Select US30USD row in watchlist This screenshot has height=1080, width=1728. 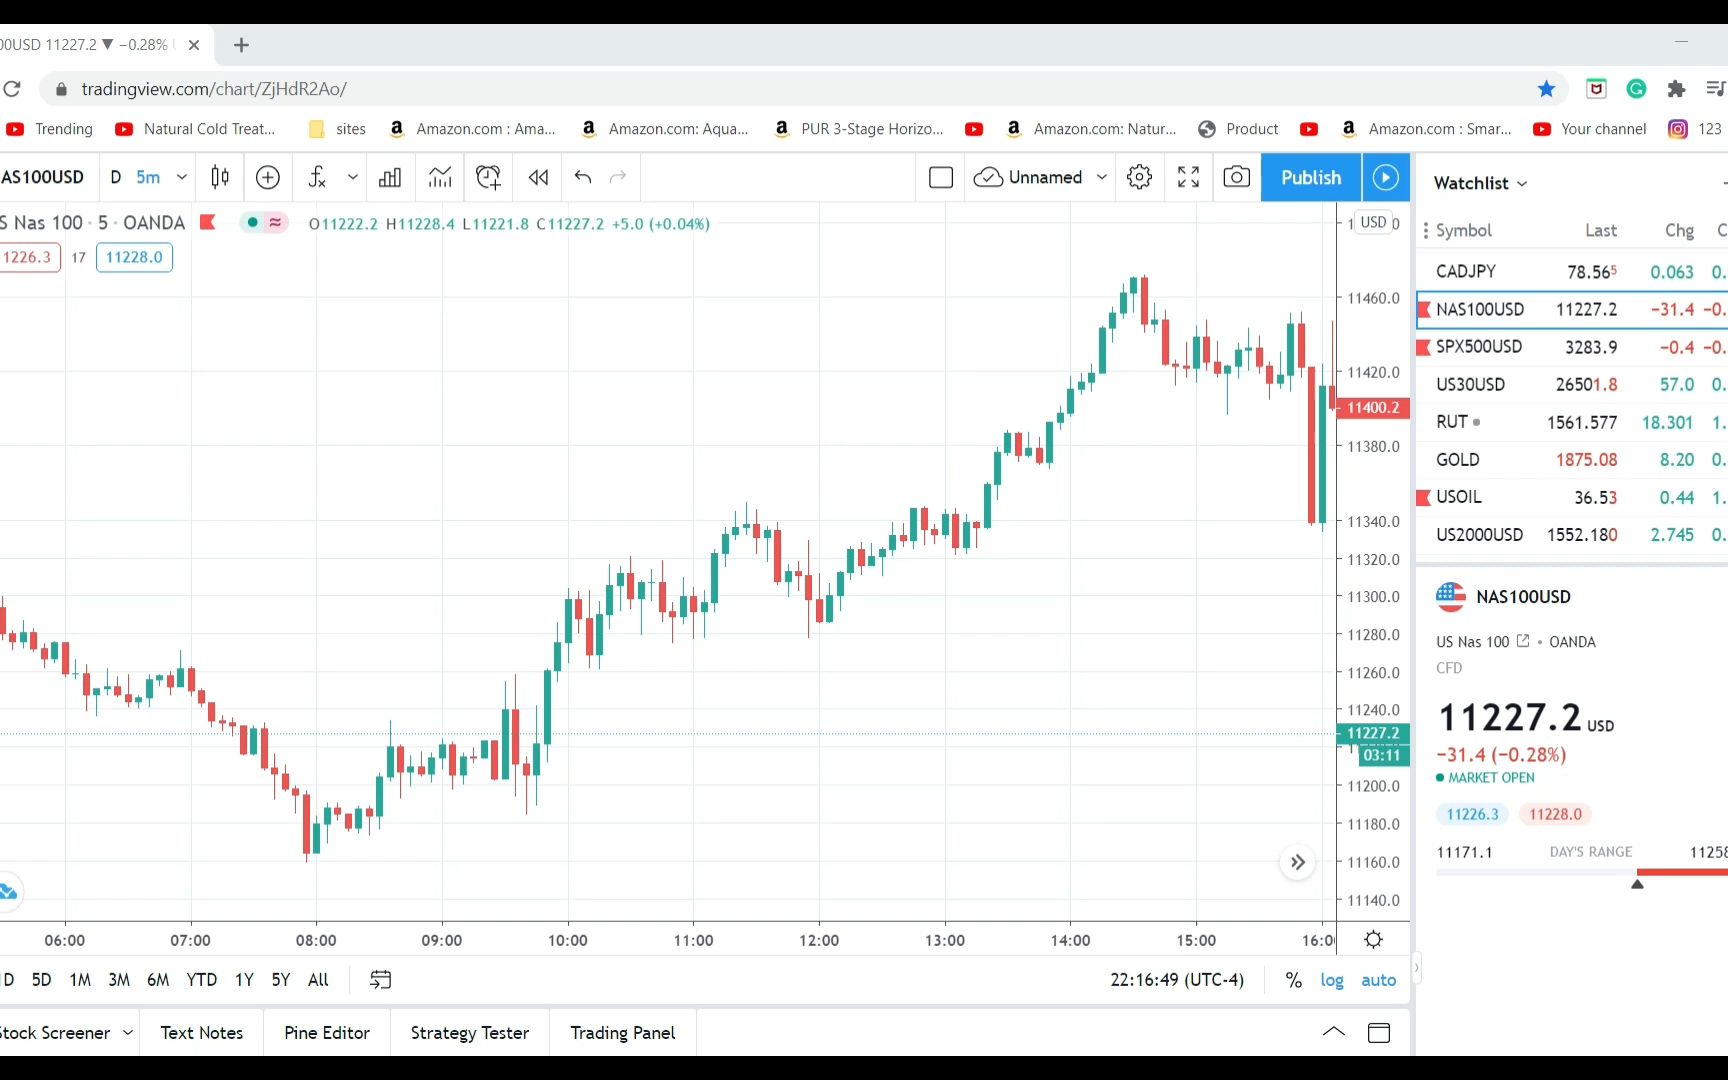point(1572,385)
